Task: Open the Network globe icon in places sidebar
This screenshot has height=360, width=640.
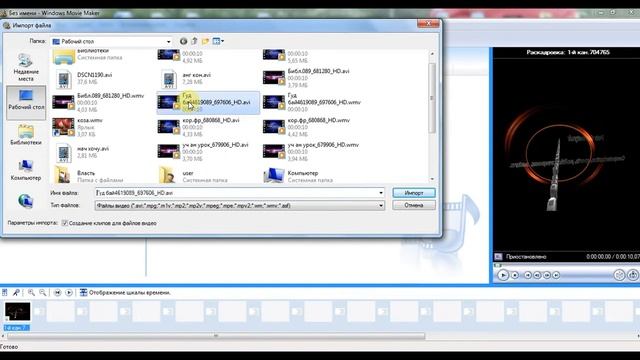Action: [x=25, y=201]
